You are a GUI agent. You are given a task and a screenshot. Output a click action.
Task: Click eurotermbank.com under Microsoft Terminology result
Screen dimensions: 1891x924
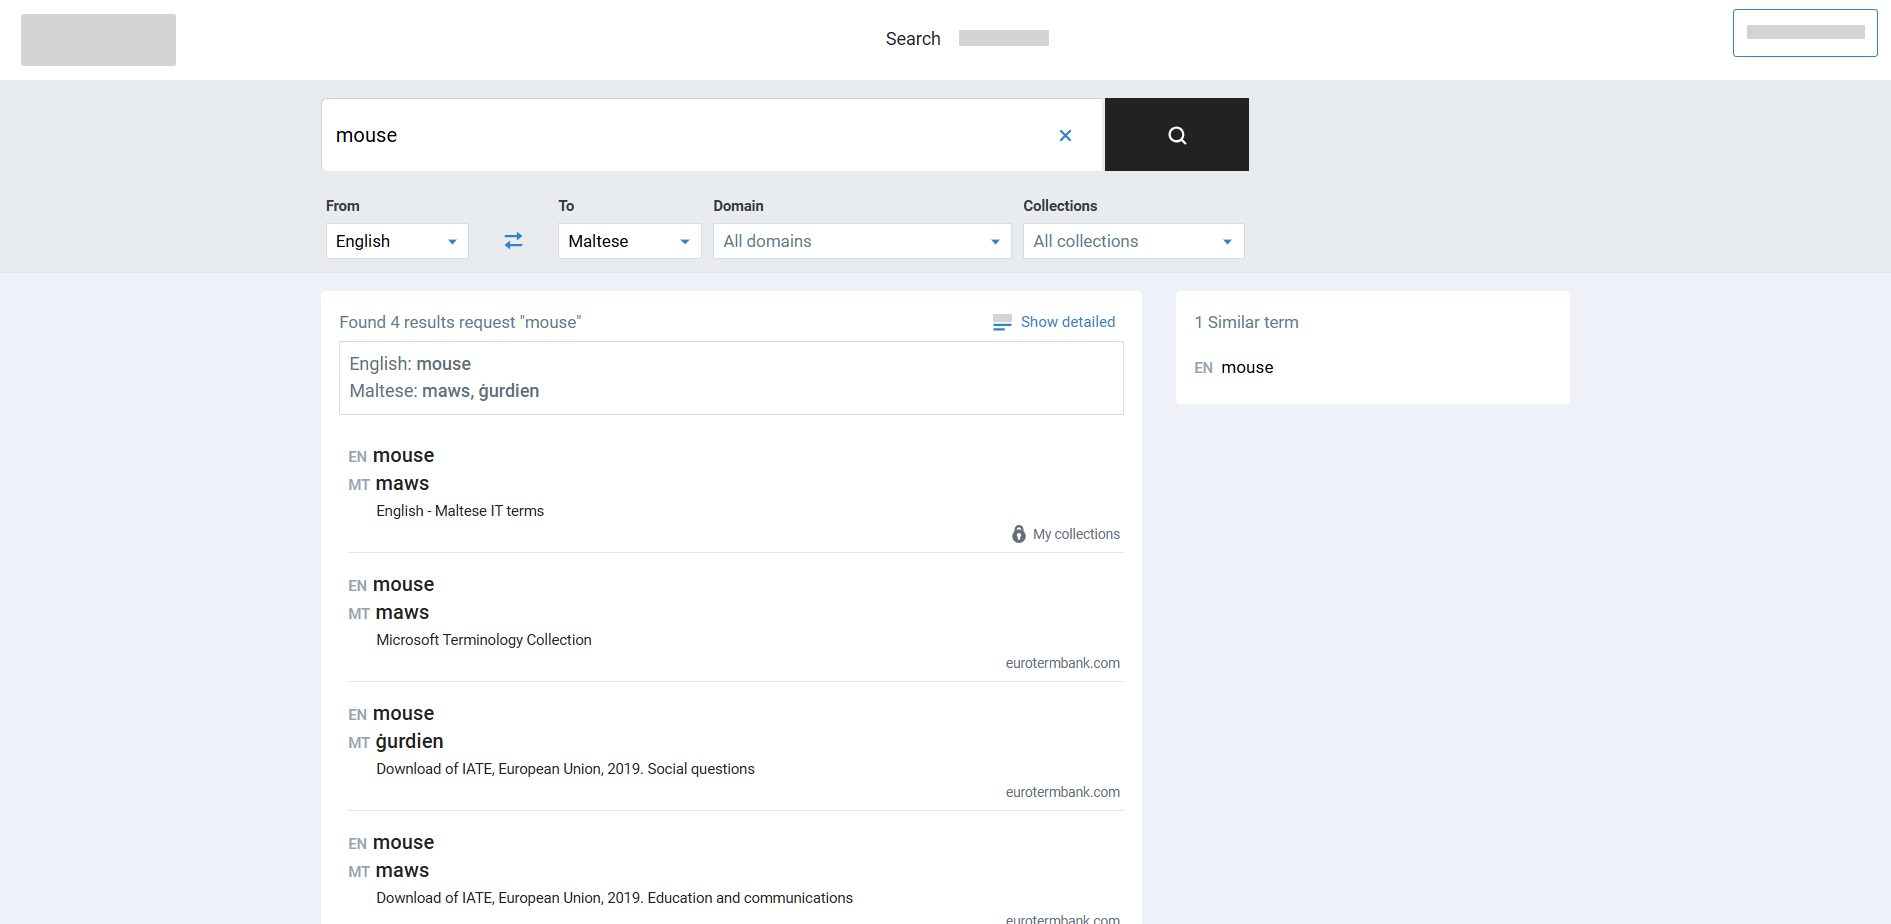click(x=1062, y=663)
